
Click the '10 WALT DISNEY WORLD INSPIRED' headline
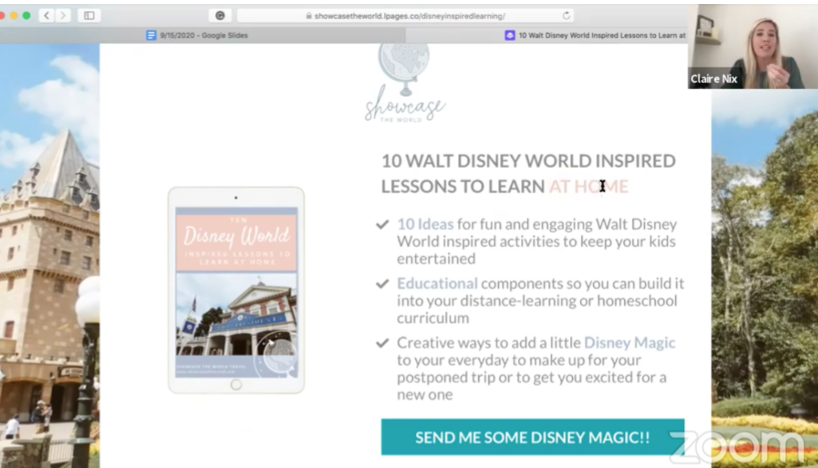tap(528, 161)
